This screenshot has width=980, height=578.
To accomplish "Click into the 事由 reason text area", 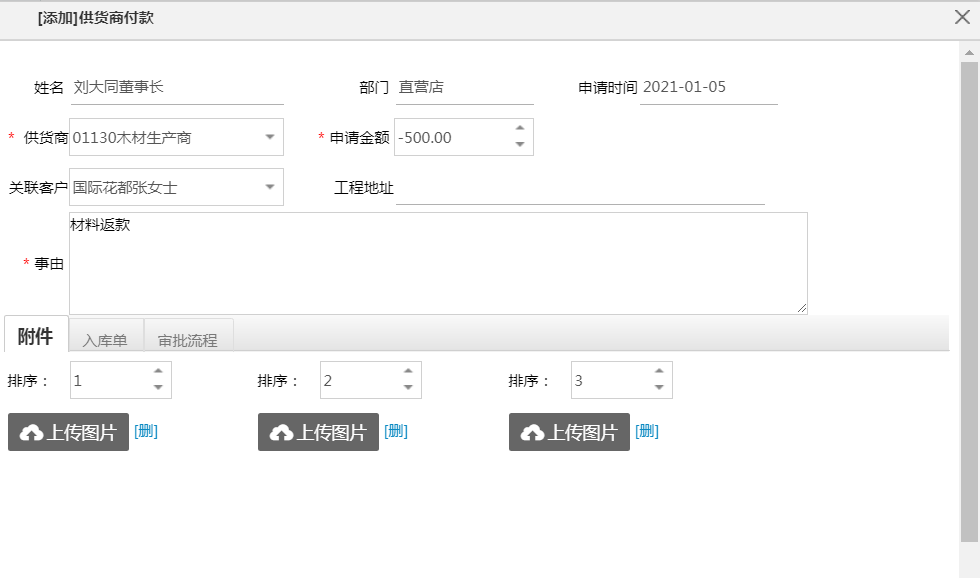I will coord(438,263).
